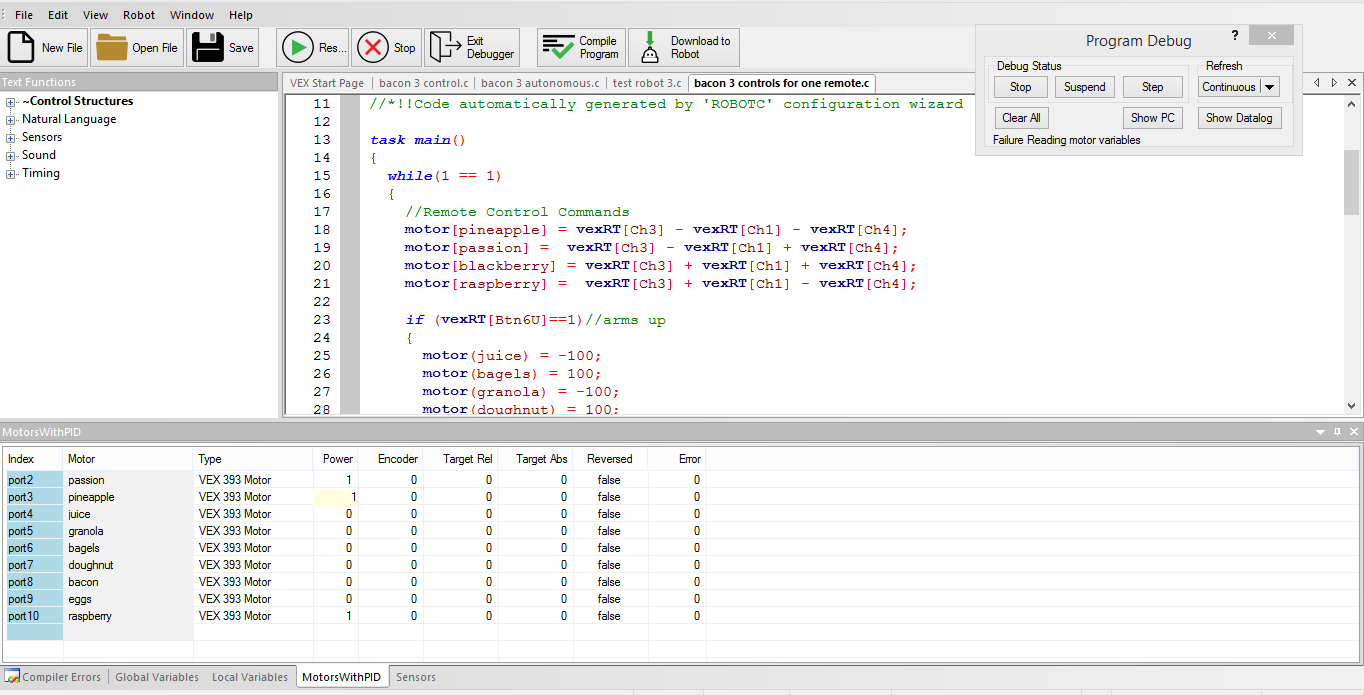This screenshot has height=695, width=1364.
Task: Click the Compile Program toolbar button
Action: [x=581, y=47]
